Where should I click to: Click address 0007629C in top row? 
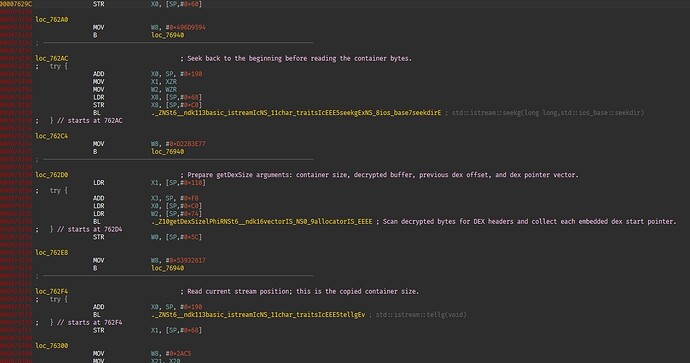pos(16,4)
